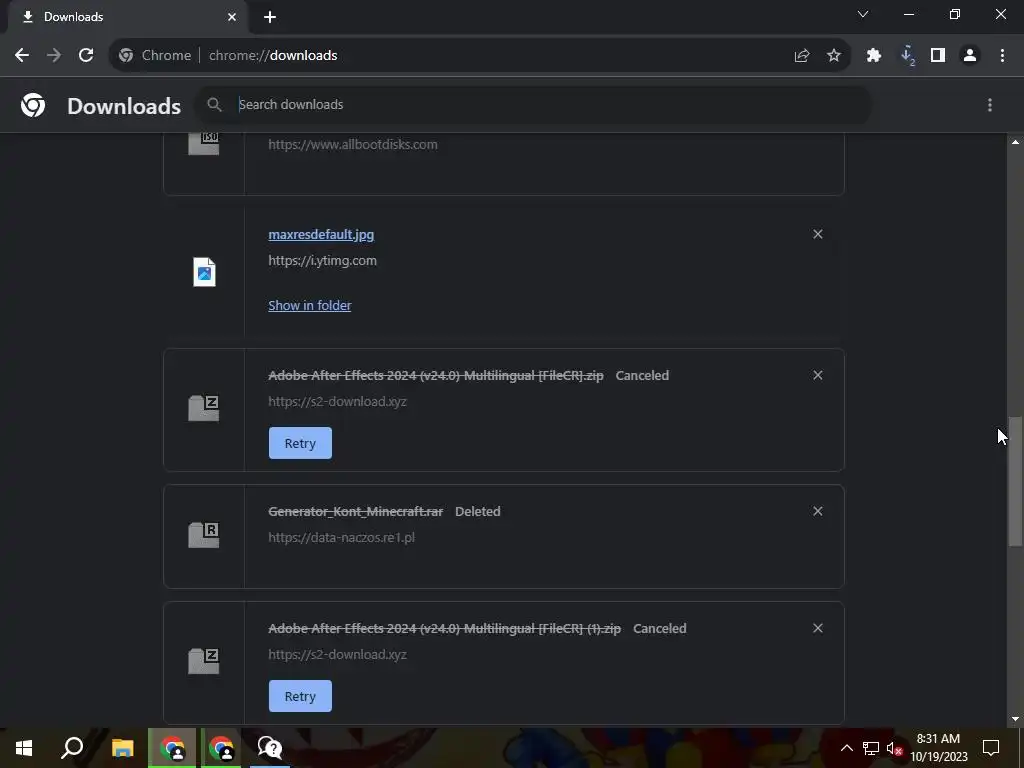Open the muted volume tray icon
Screen dimensions: 1024x768
(x=894, y=748)
